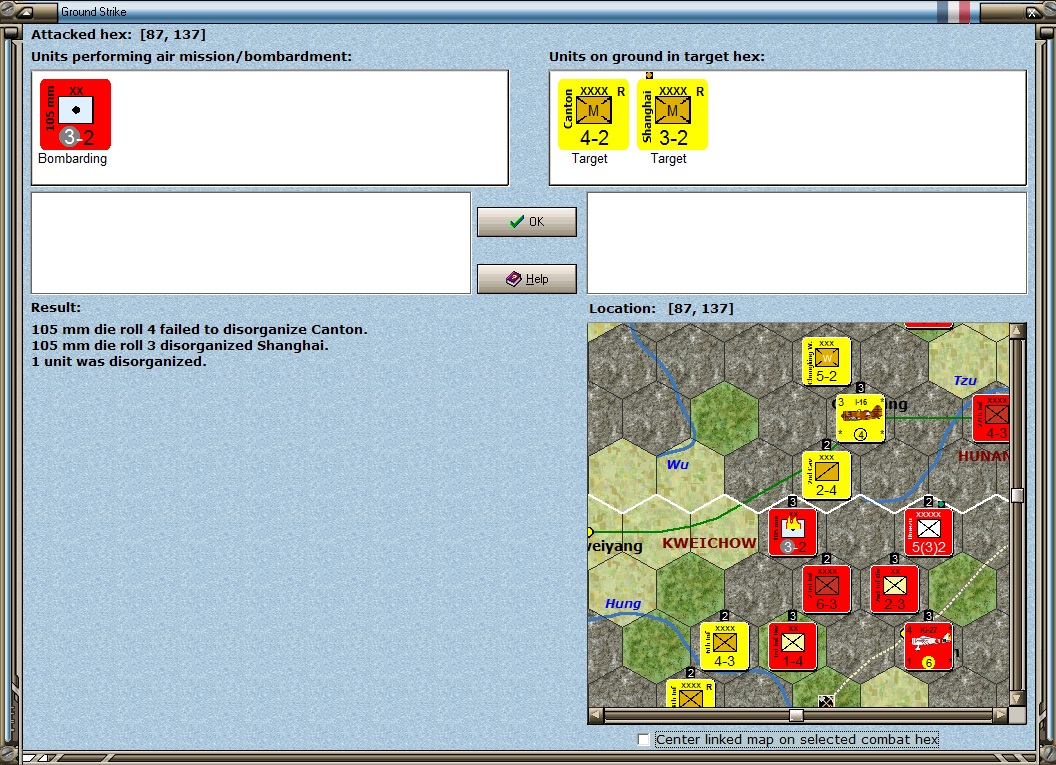Click the railway junction marker at map bottom
The height and width of the screenshot is (765, 1056).
(826, 701)
